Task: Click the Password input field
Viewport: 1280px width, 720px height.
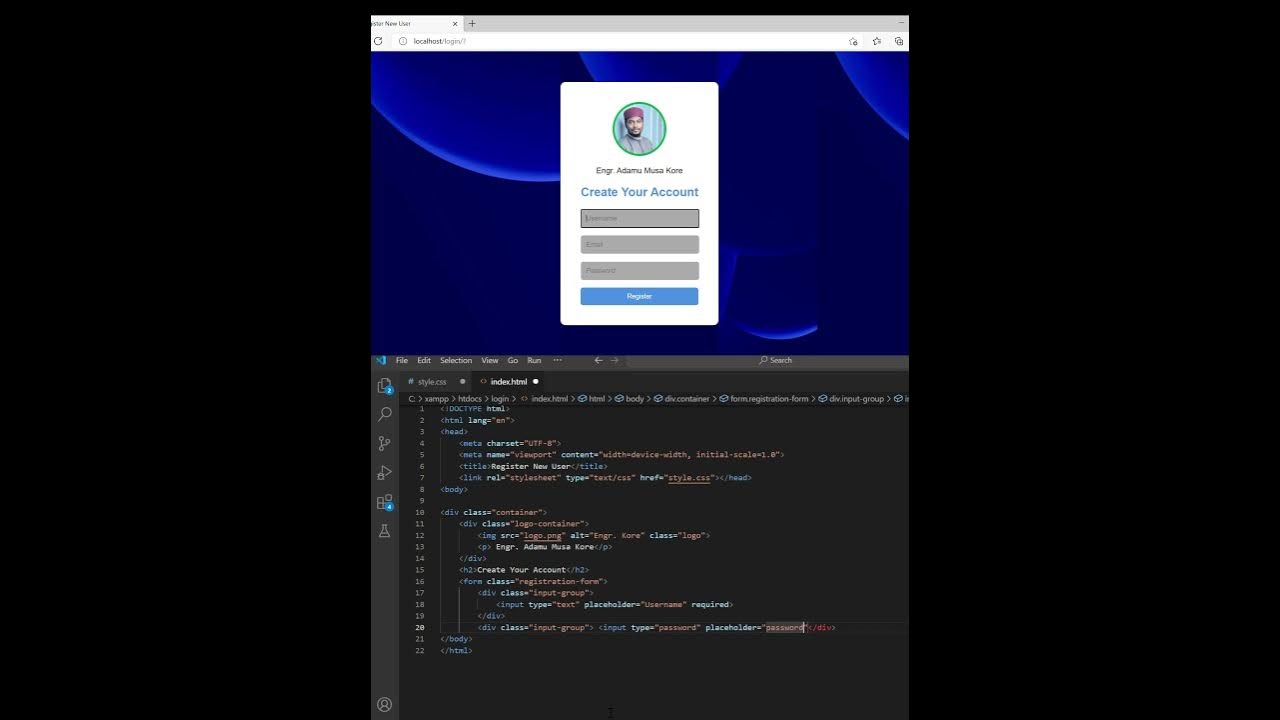Action: [x=639, y=270]
